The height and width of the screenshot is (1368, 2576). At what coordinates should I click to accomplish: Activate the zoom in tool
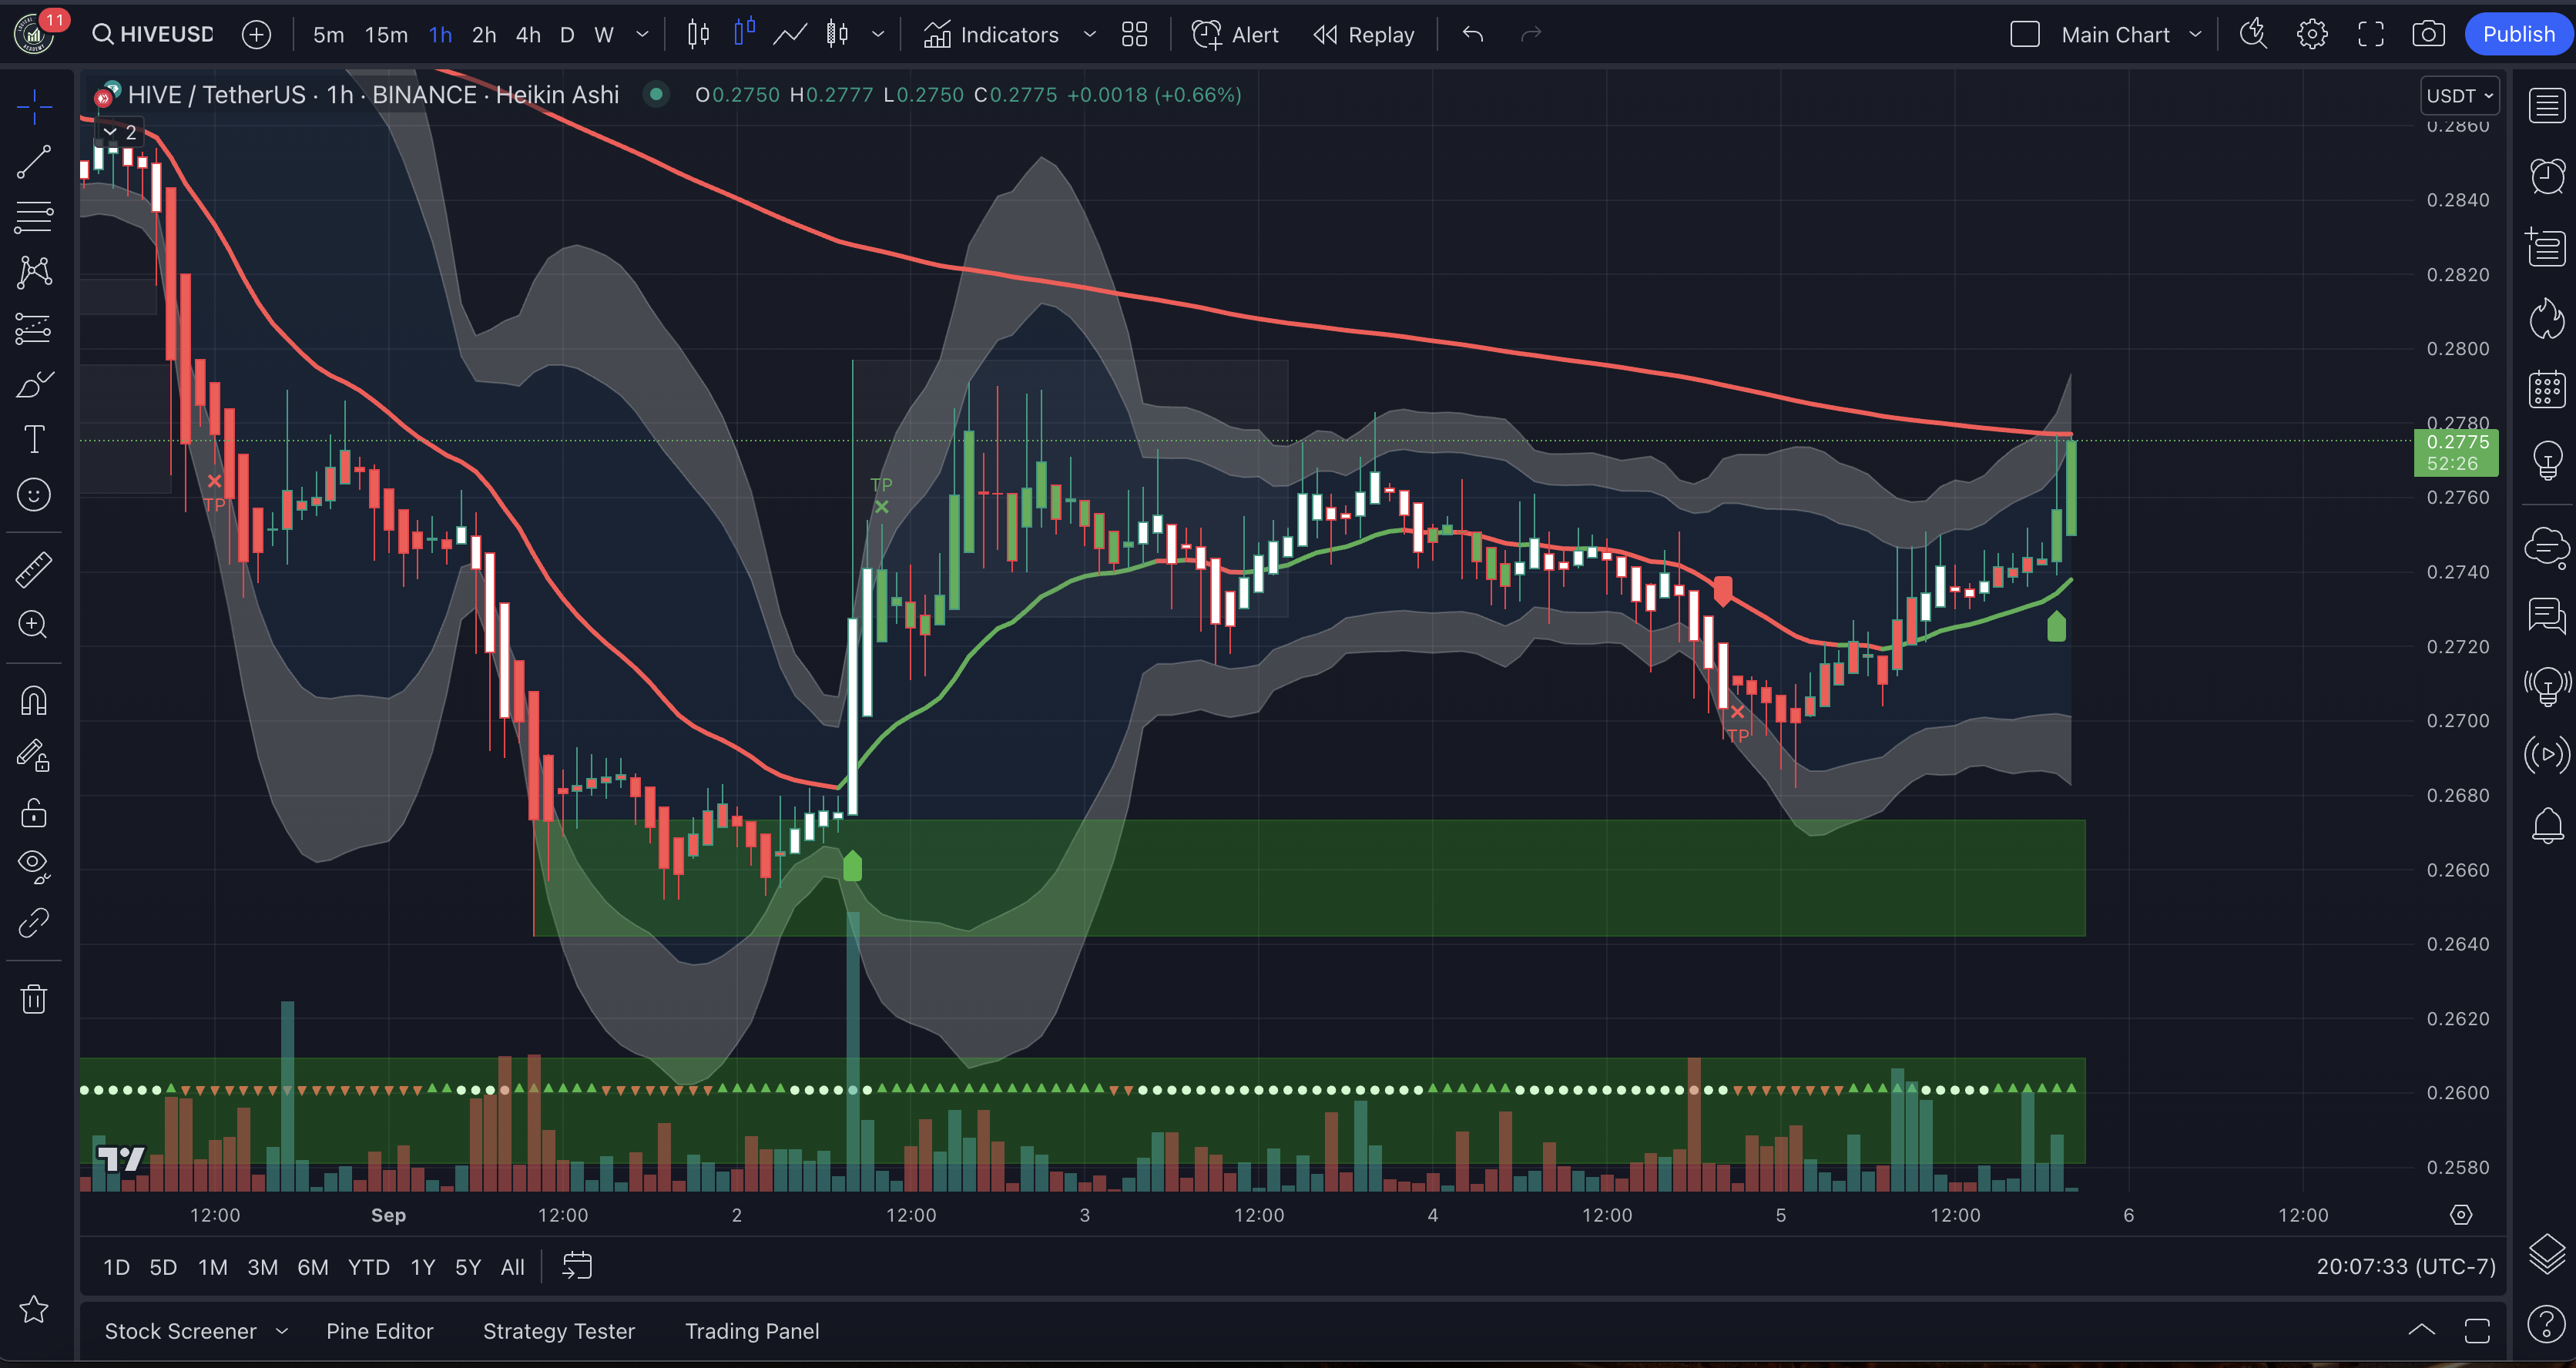click(34, 624)
